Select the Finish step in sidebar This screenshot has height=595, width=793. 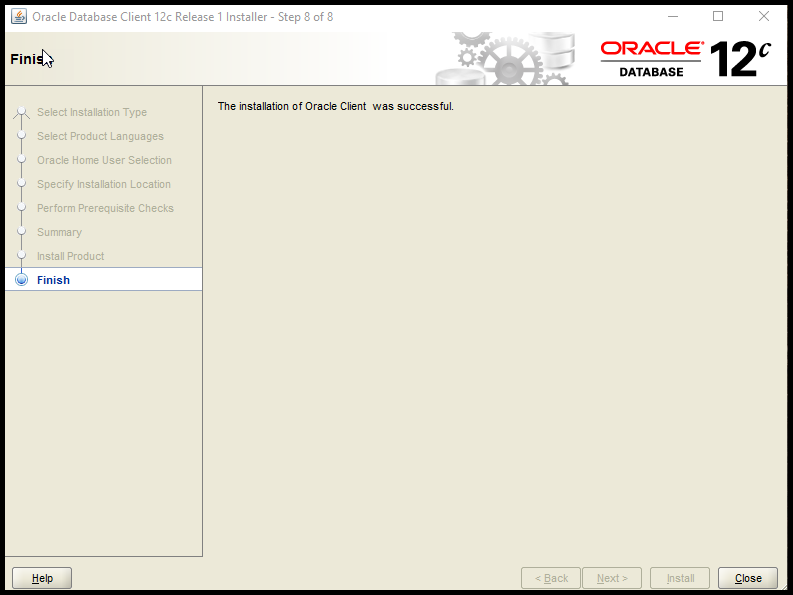point(104,279)
